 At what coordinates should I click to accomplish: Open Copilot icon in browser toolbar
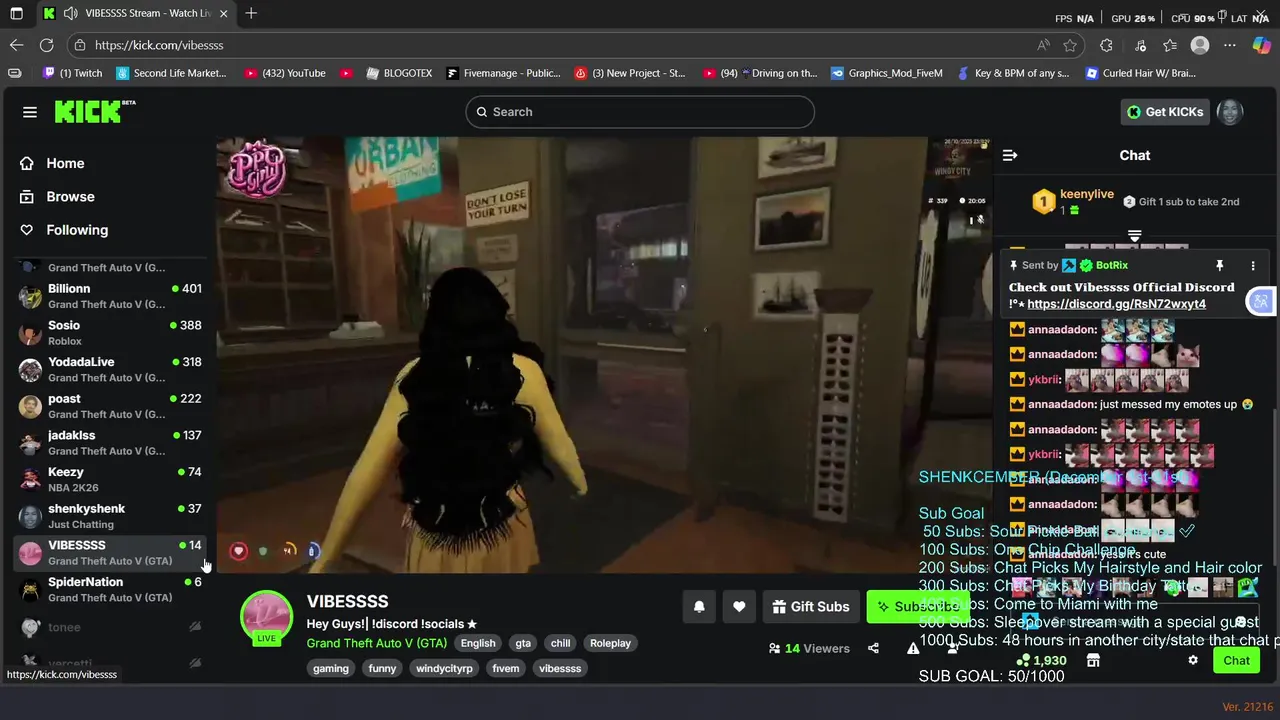(x=1261, y=45)
